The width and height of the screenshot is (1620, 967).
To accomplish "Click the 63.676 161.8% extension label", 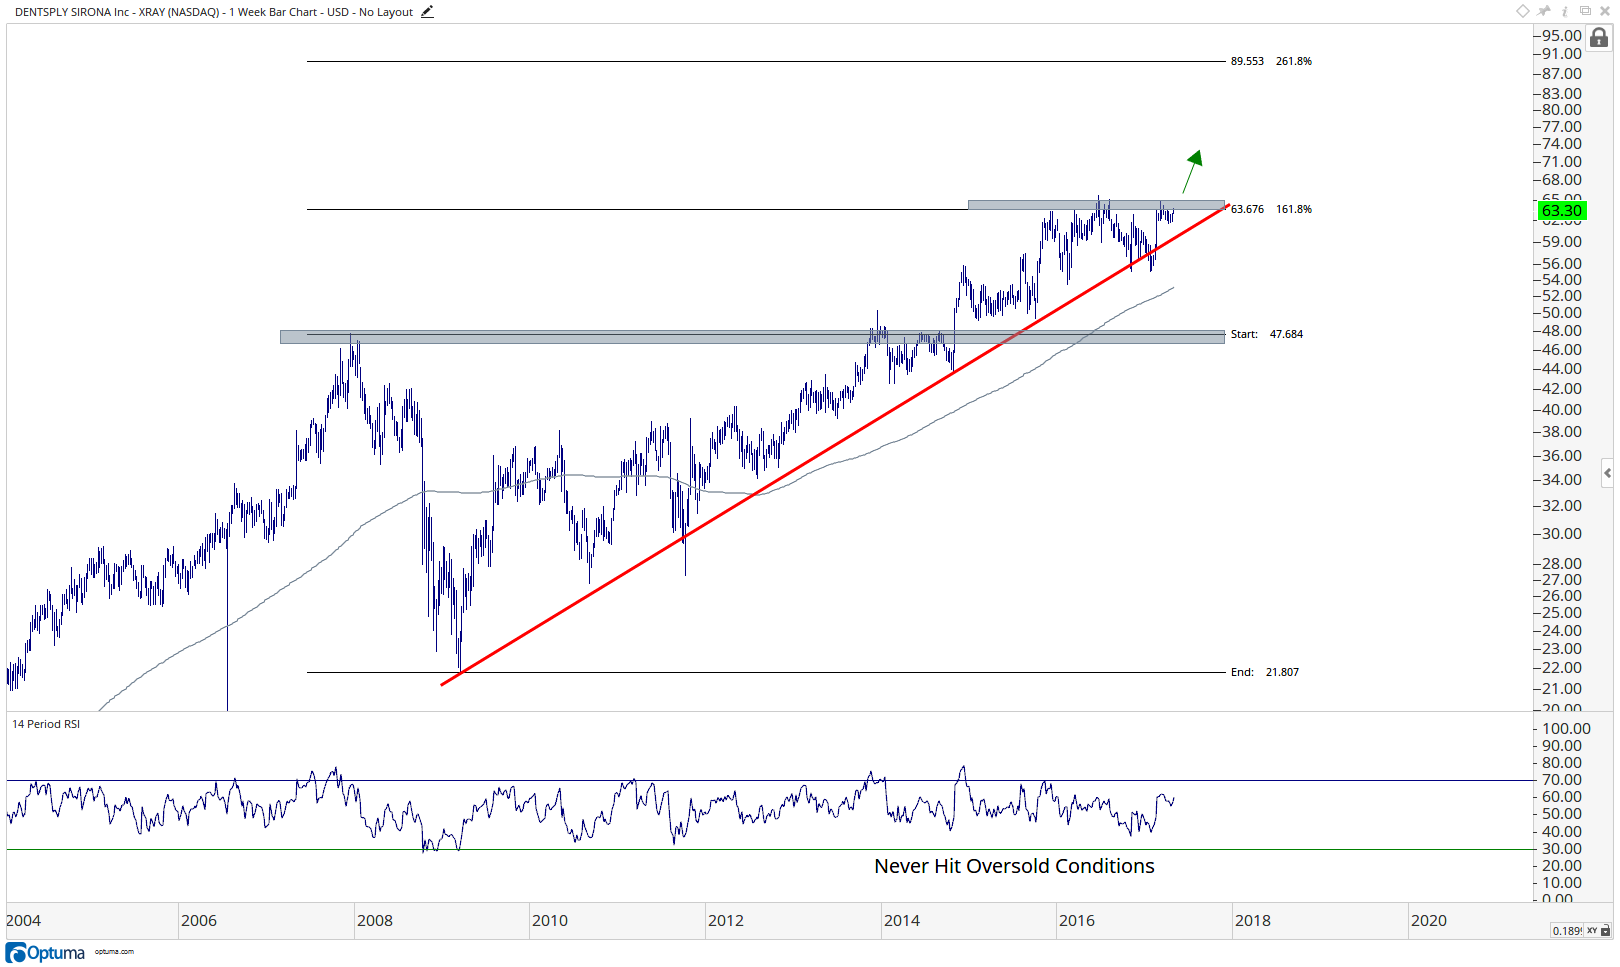I will (1271, 209).
